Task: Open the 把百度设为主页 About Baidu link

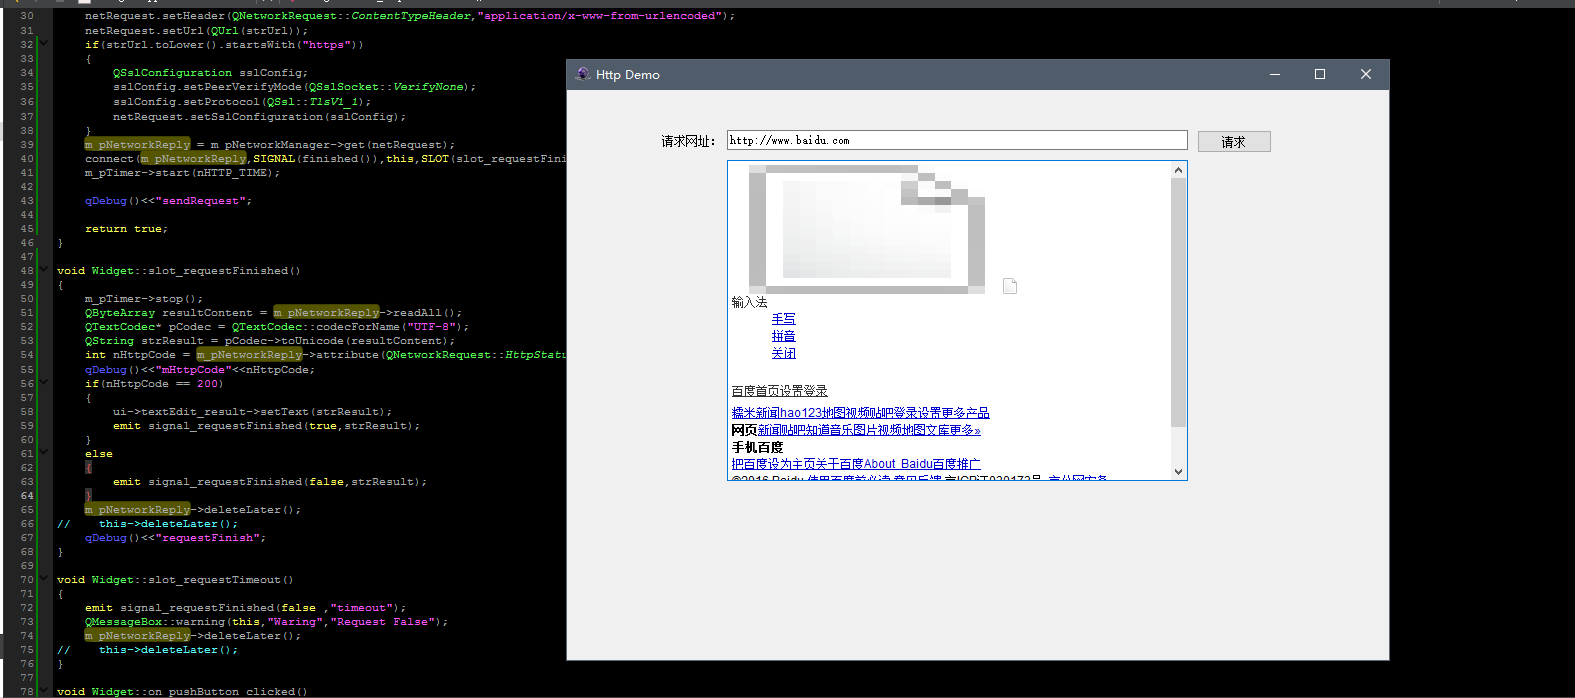Action: [x=856, y=464]
